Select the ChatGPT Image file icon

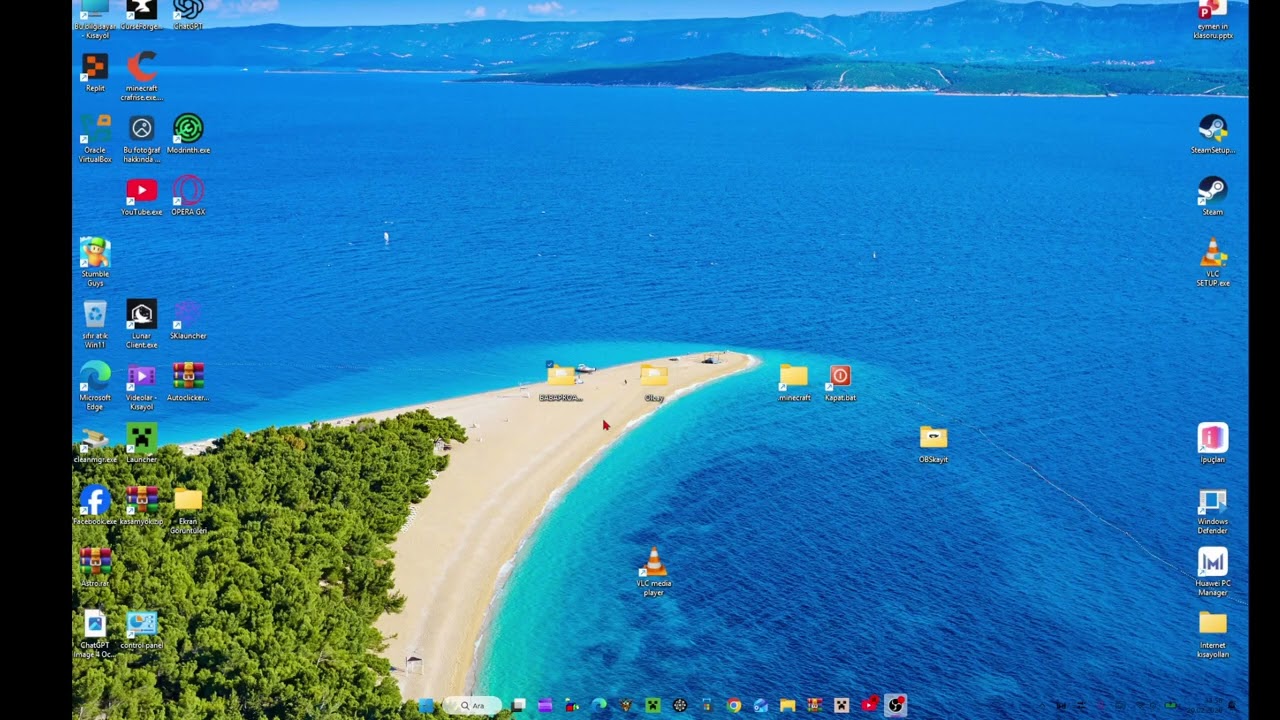[95, 634]
